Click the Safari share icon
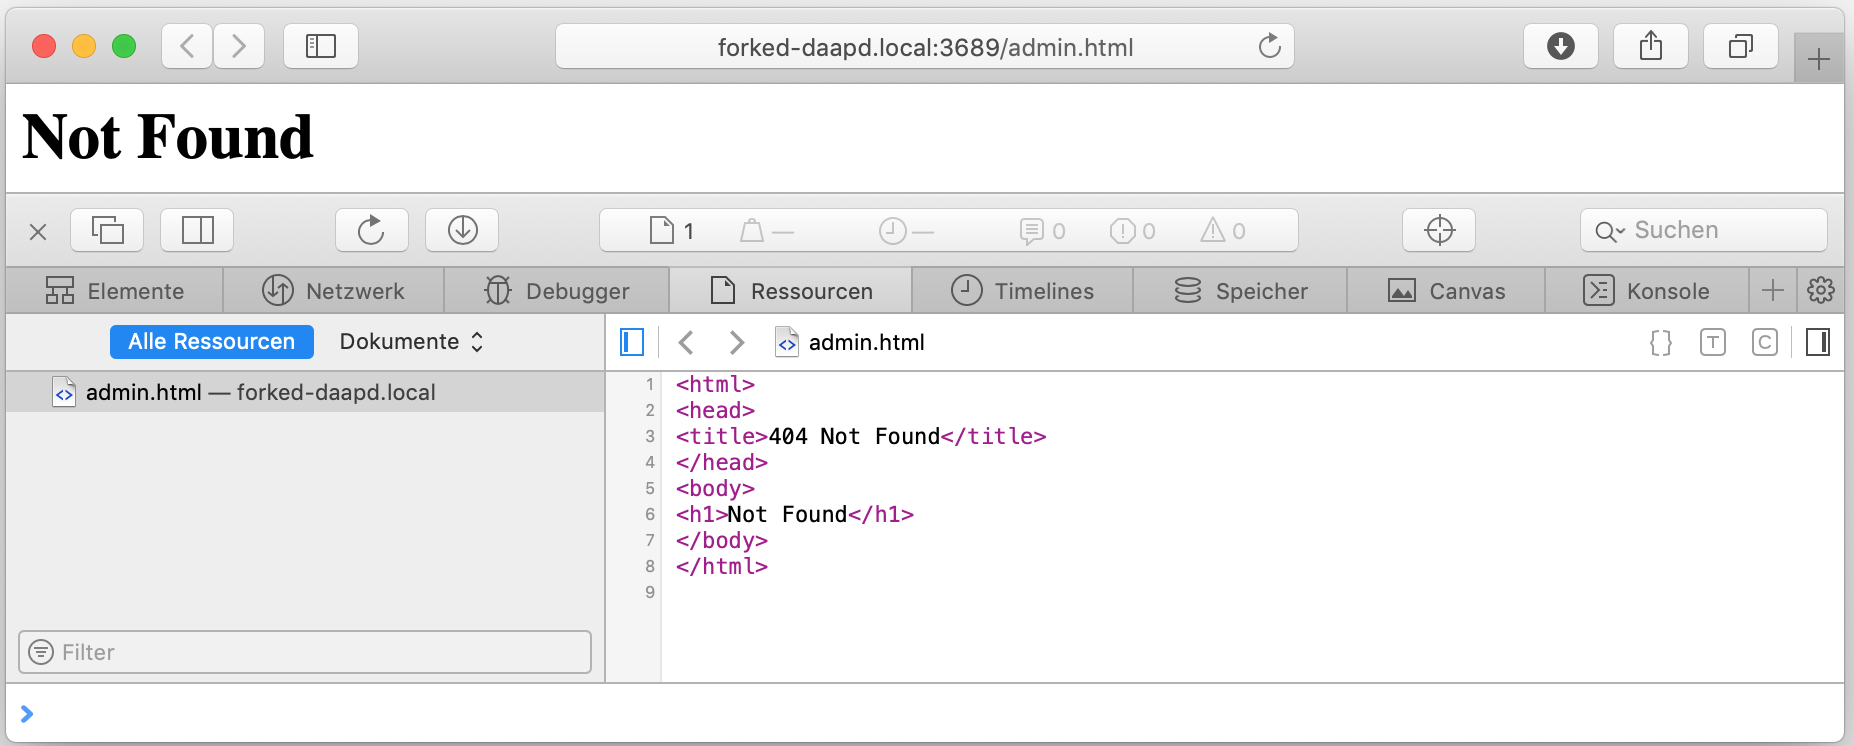The width and height of the screenshot is (1854, 746). click(1650, 46)
